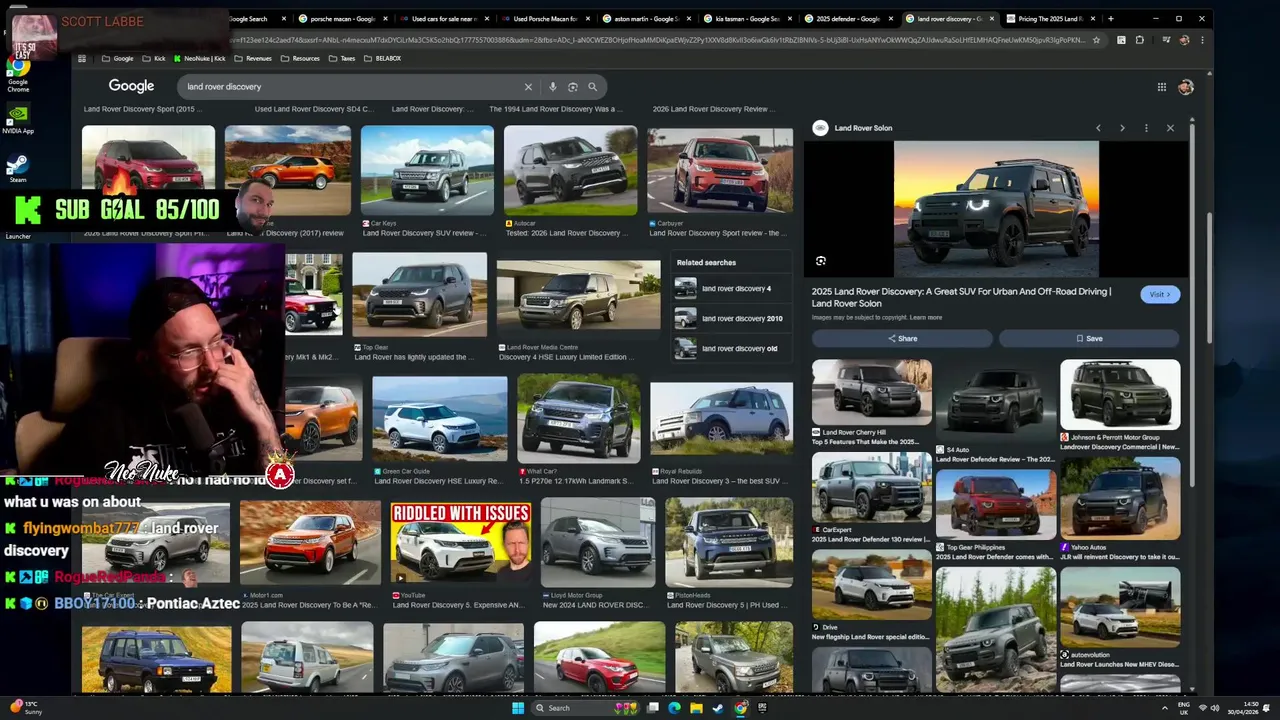
Task: Open the Revenues bookmarks folder
Action: coord(252,59)
